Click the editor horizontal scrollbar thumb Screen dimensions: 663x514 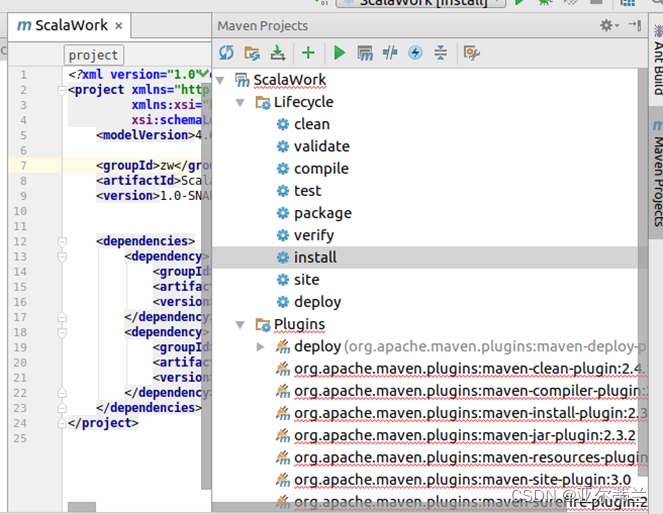click(82, 507)
